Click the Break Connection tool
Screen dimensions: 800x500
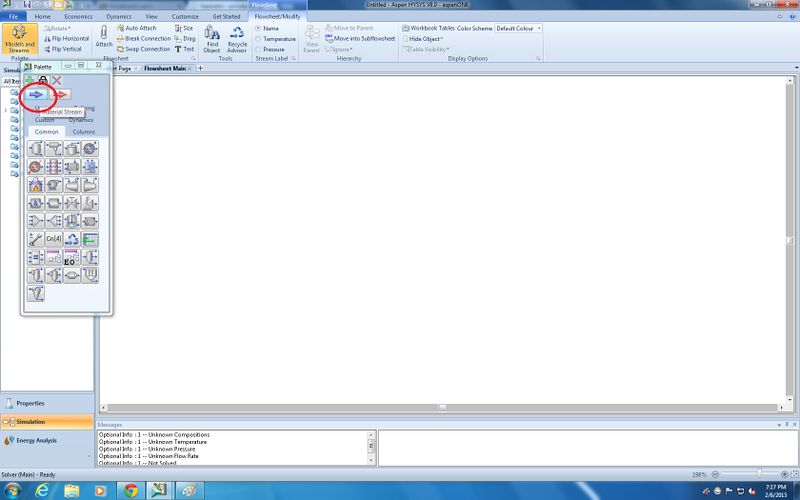(x=143, y=38)
